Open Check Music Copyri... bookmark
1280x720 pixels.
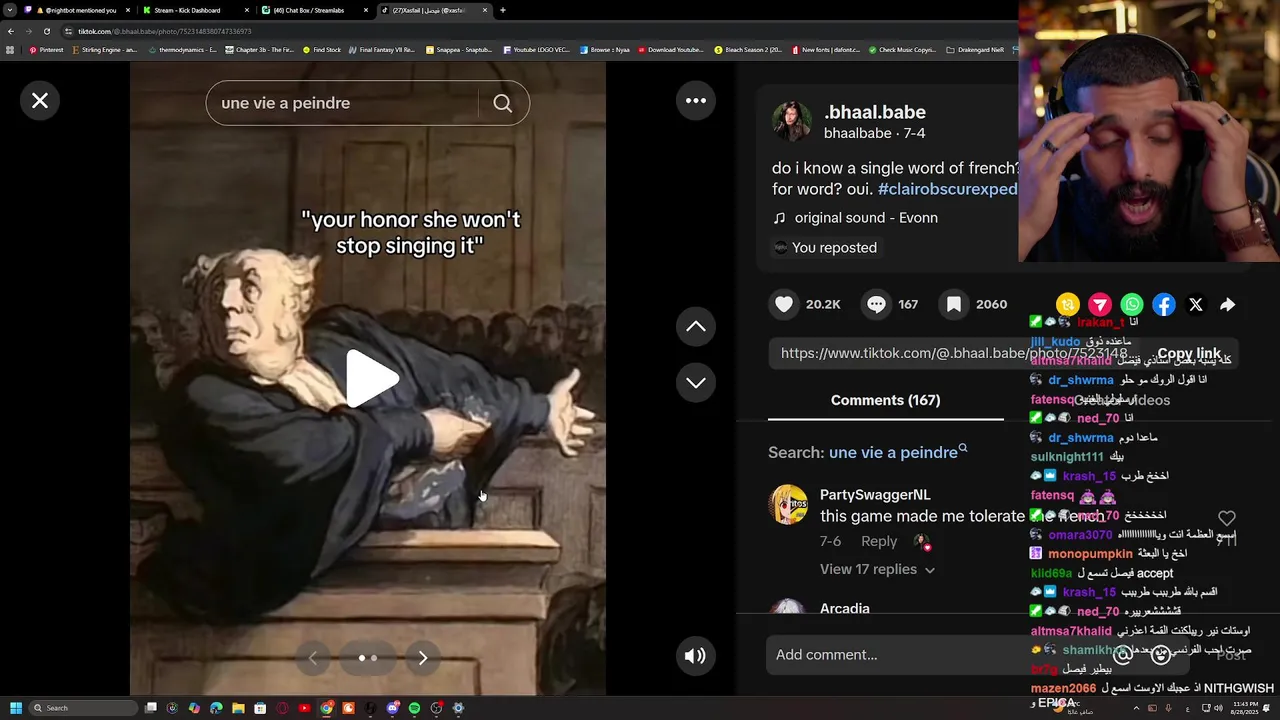point(902,49)
